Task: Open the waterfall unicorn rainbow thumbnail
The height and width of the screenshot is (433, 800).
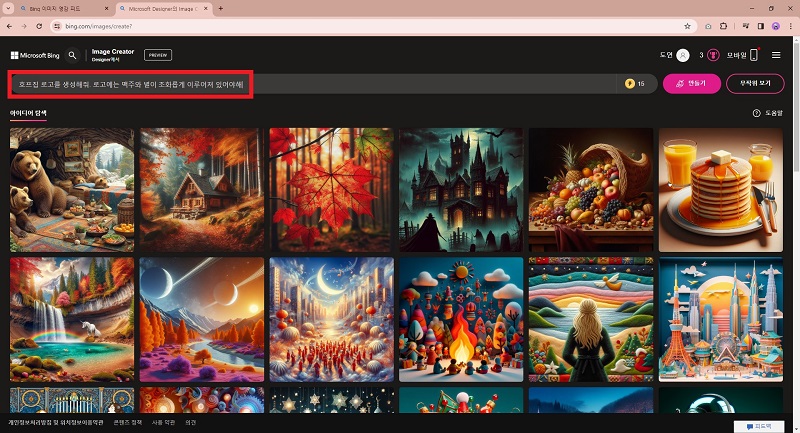Action: 72,319
